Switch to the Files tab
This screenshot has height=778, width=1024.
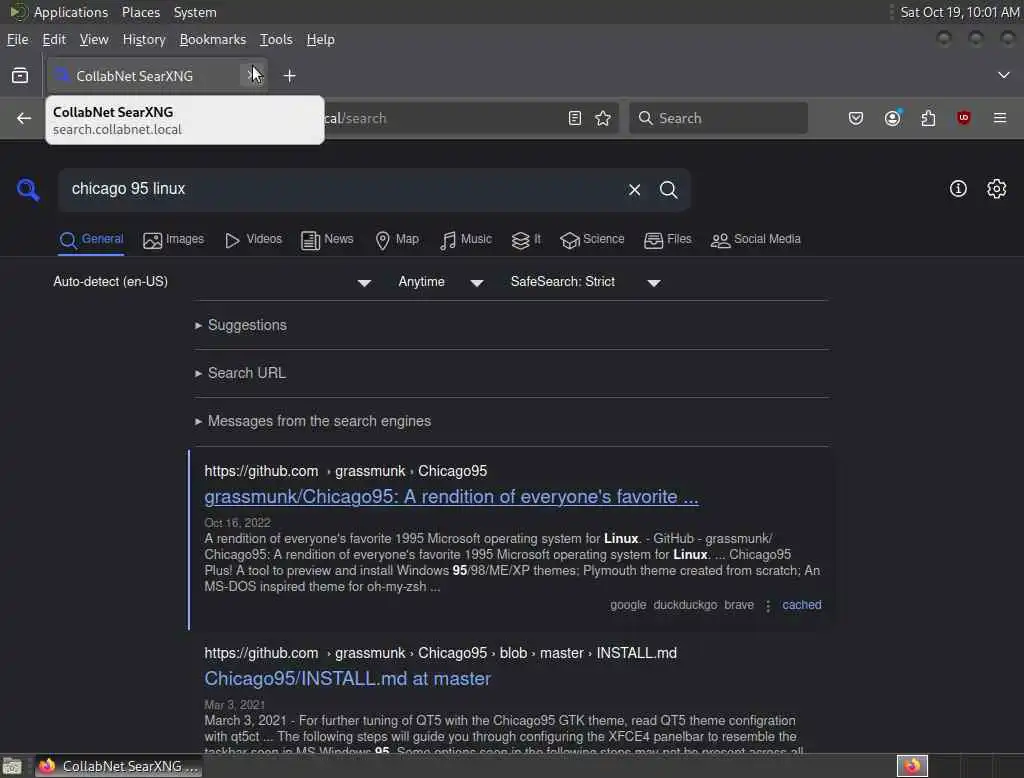(x=667, y=240)
